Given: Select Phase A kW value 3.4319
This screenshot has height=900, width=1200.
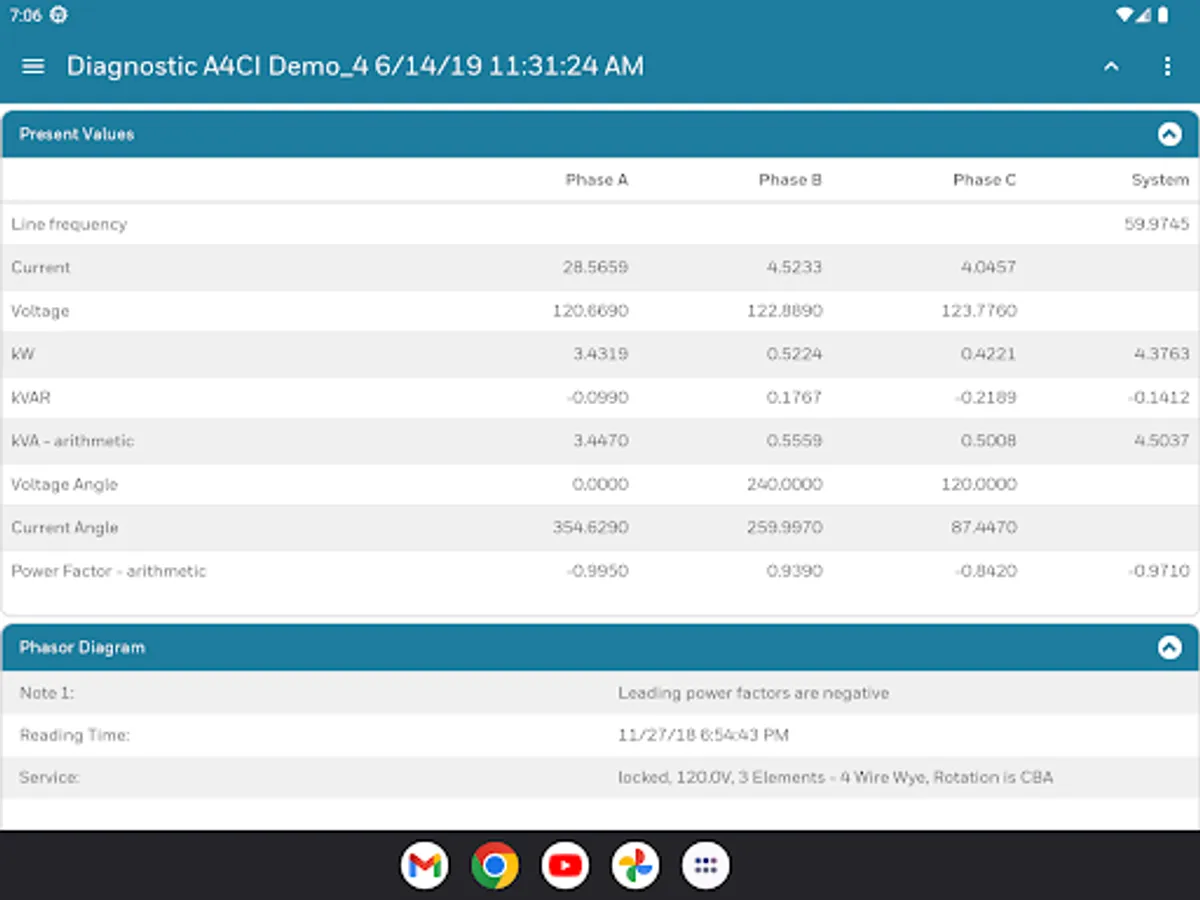Looking at the screenshot, I should (601, 354).
